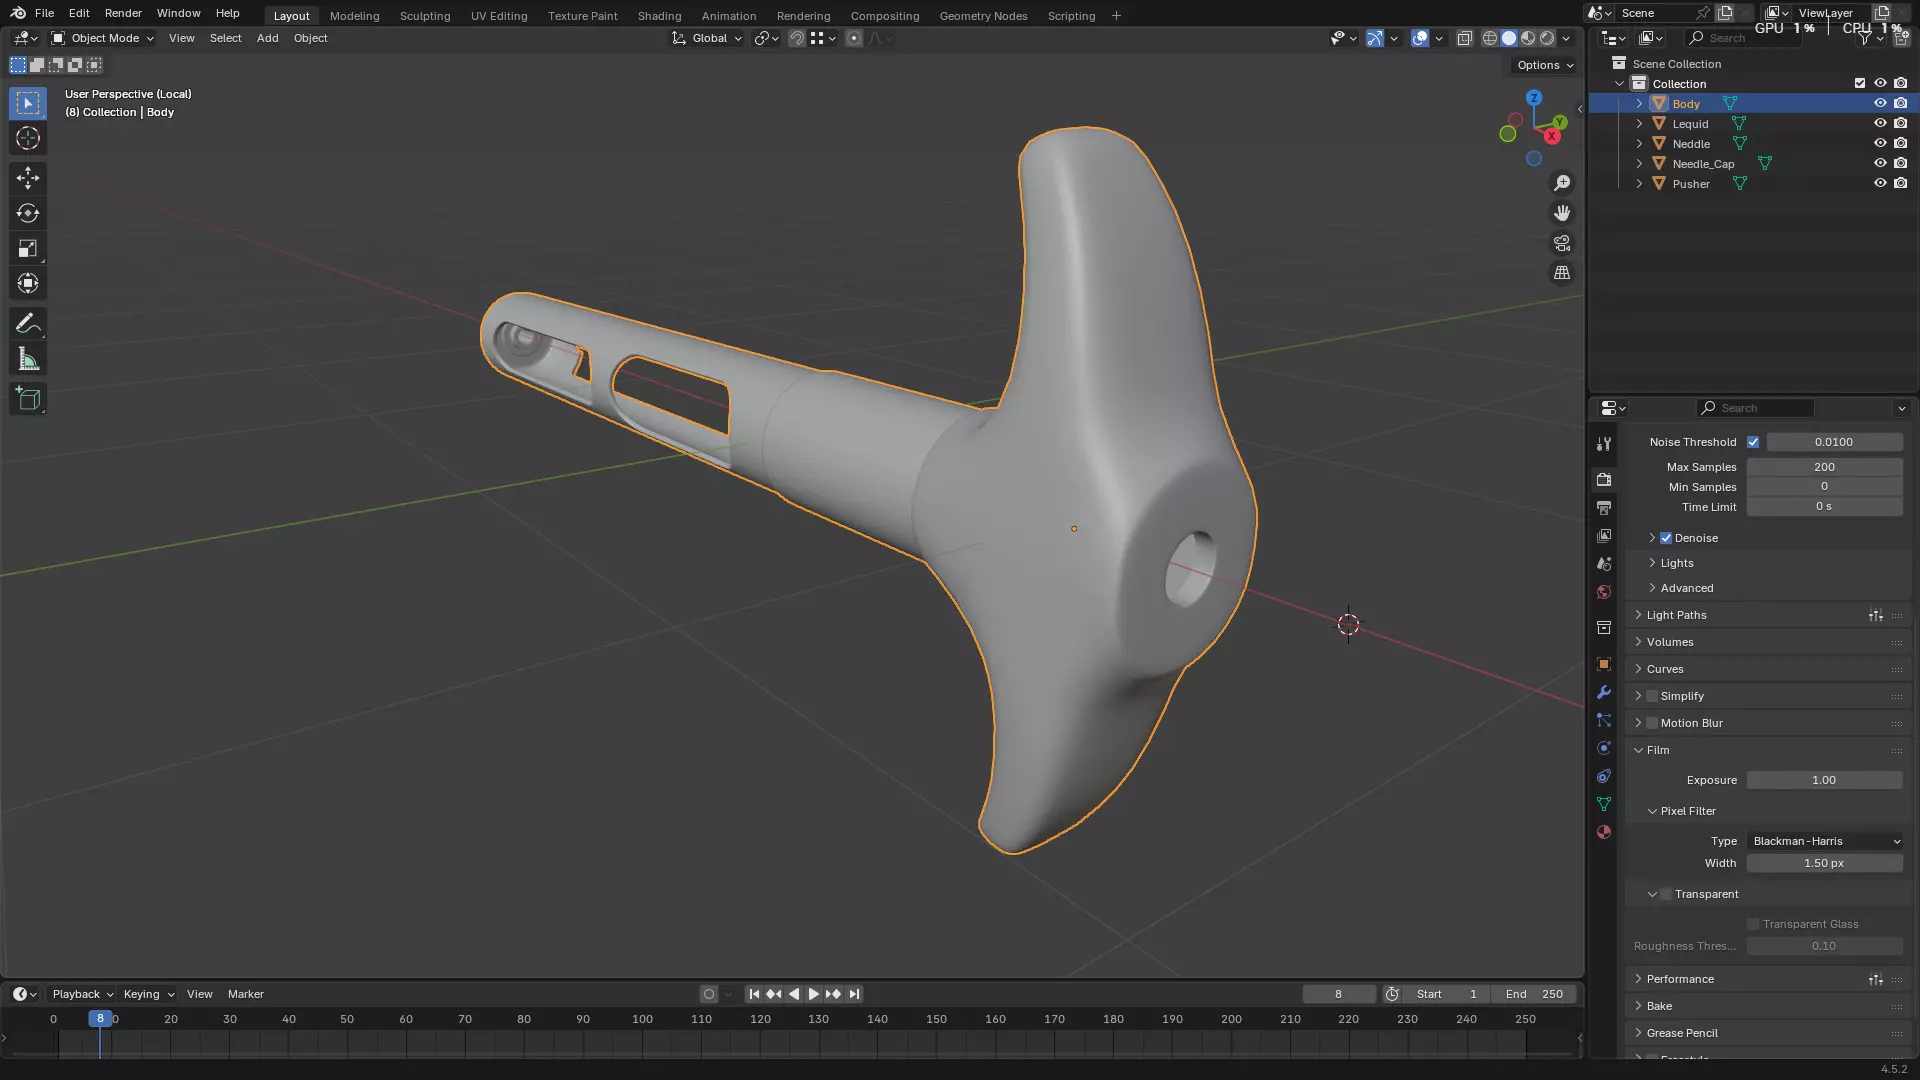1920x1080 pixels.
Task: Open the Pixel Filter Type dropdown
Action: (1825, 841)
